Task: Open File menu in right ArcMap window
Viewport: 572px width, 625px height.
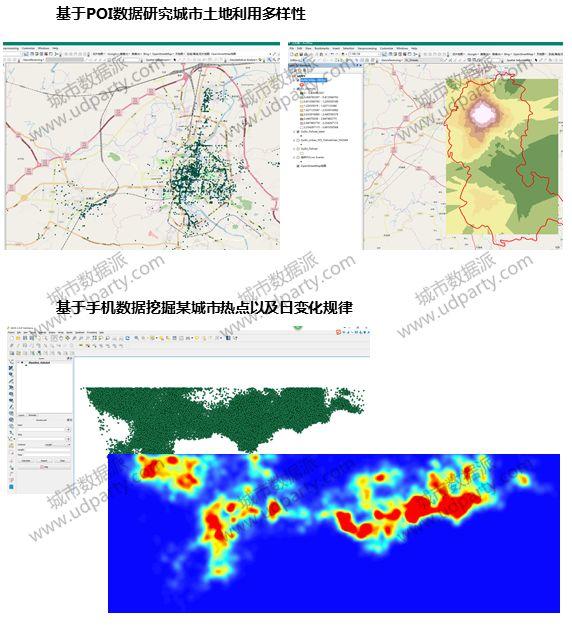Action: pos(291,48)
